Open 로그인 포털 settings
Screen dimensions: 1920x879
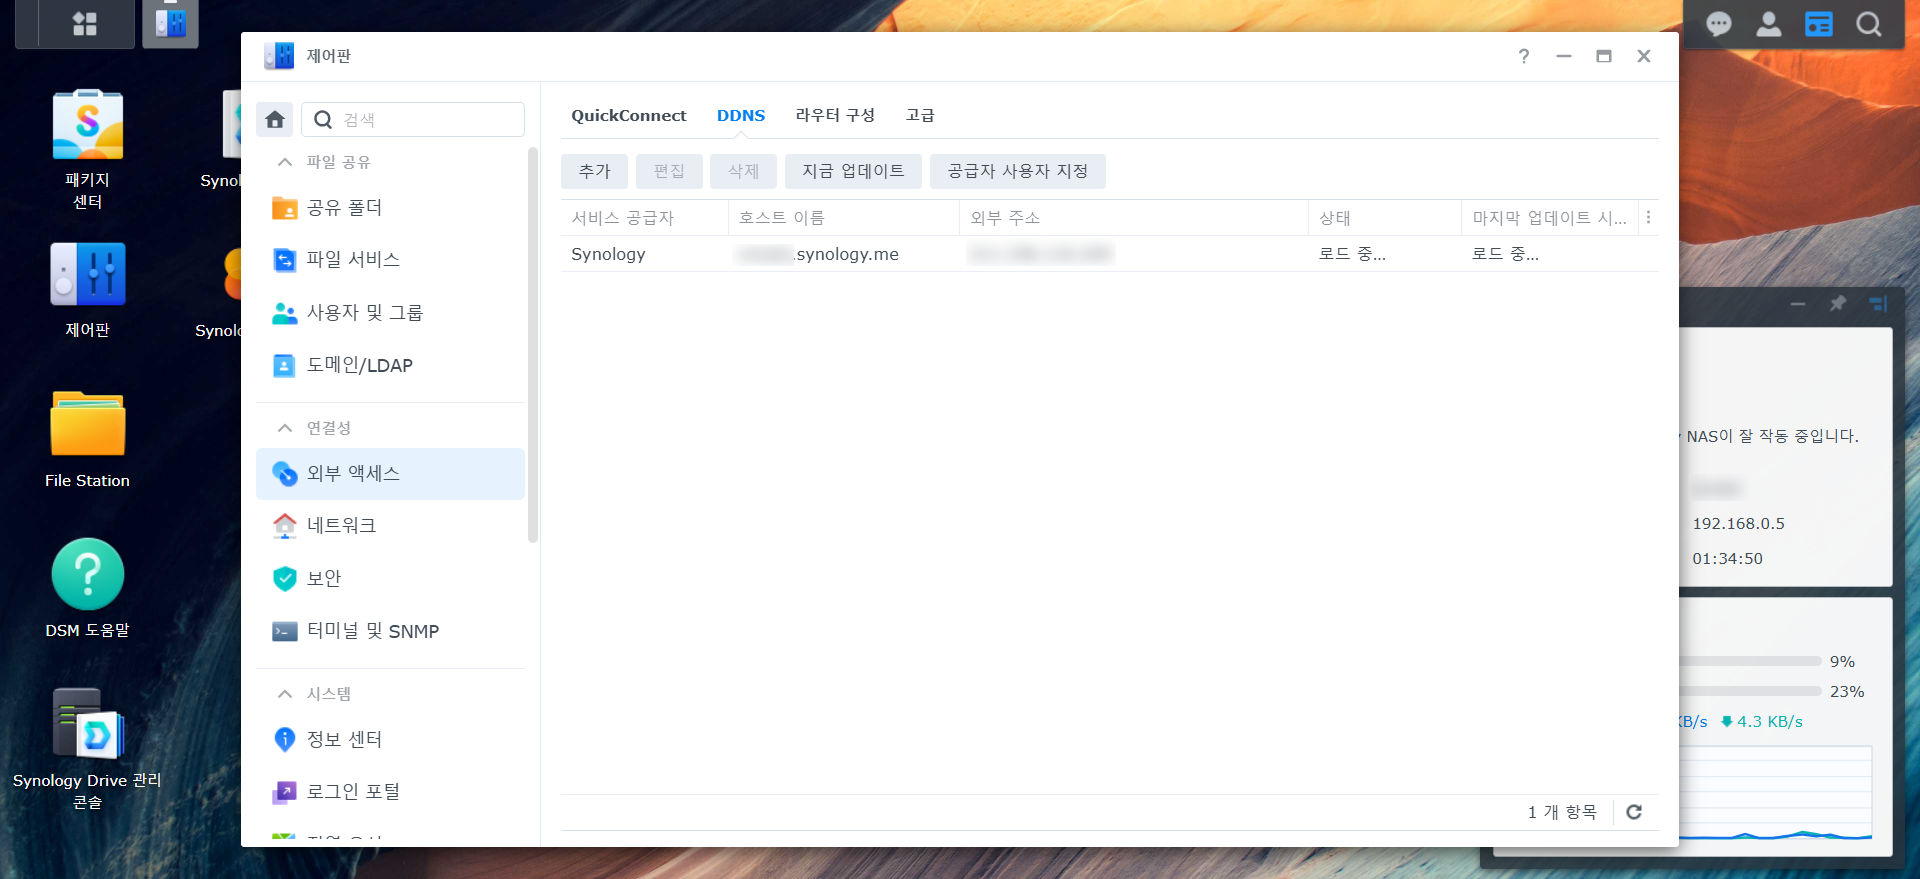point(390,792)
